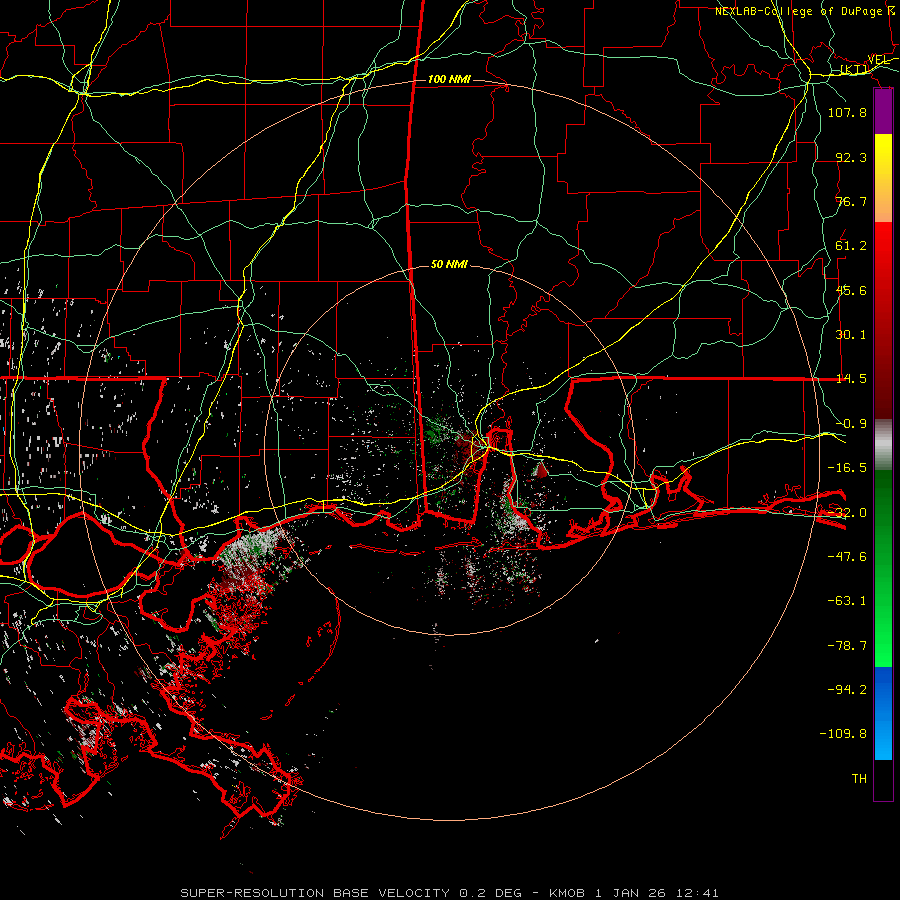900x900 pixels.
Task: Select the -47.6 scale value
Action: tap(847, 557)
